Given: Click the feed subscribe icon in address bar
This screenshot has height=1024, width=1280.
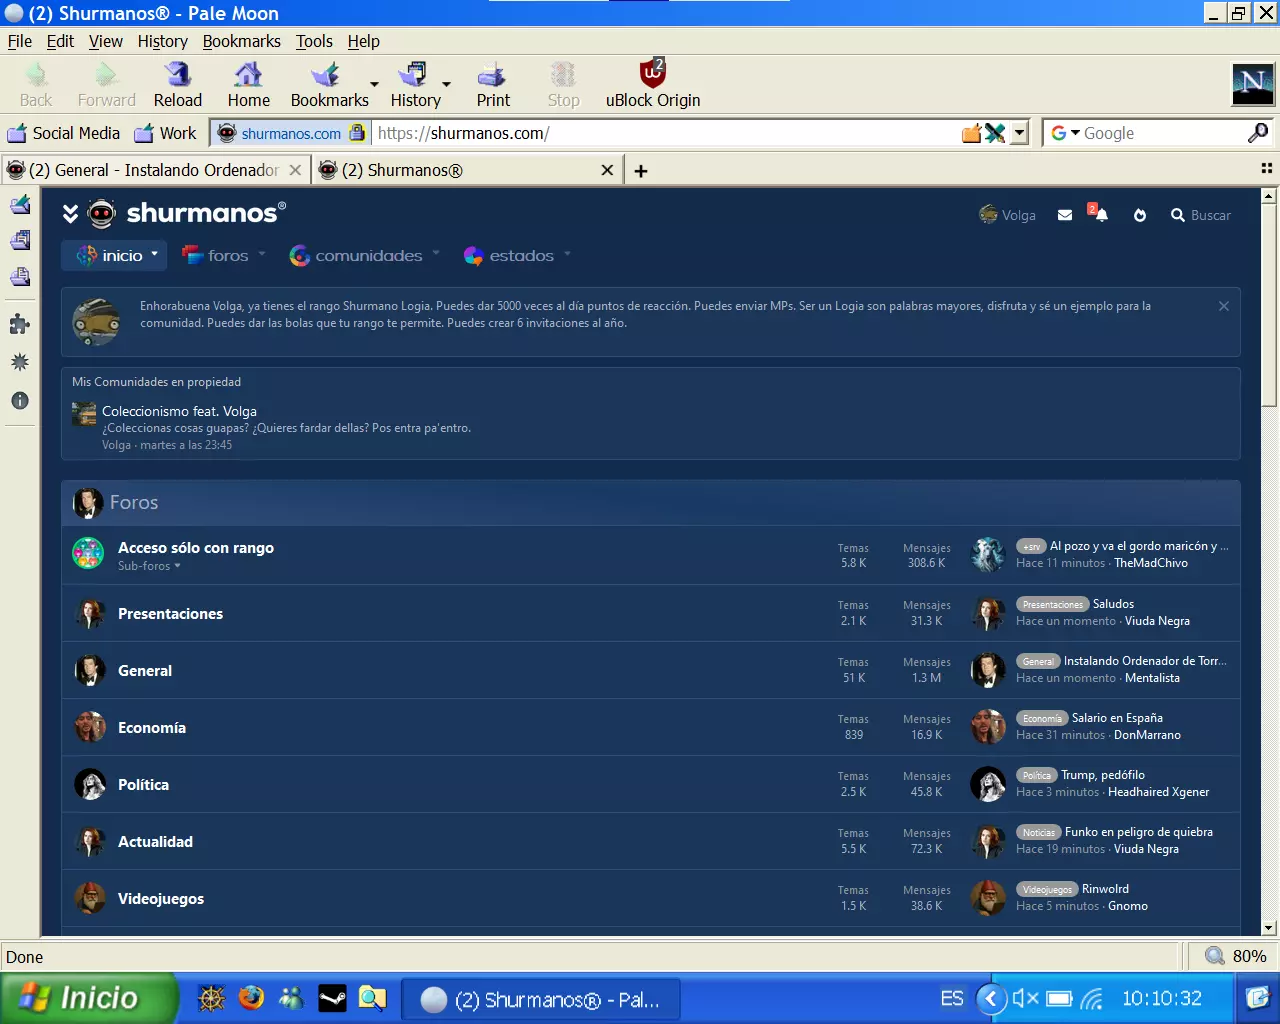Looking at the screenshot, I should 971,133.
